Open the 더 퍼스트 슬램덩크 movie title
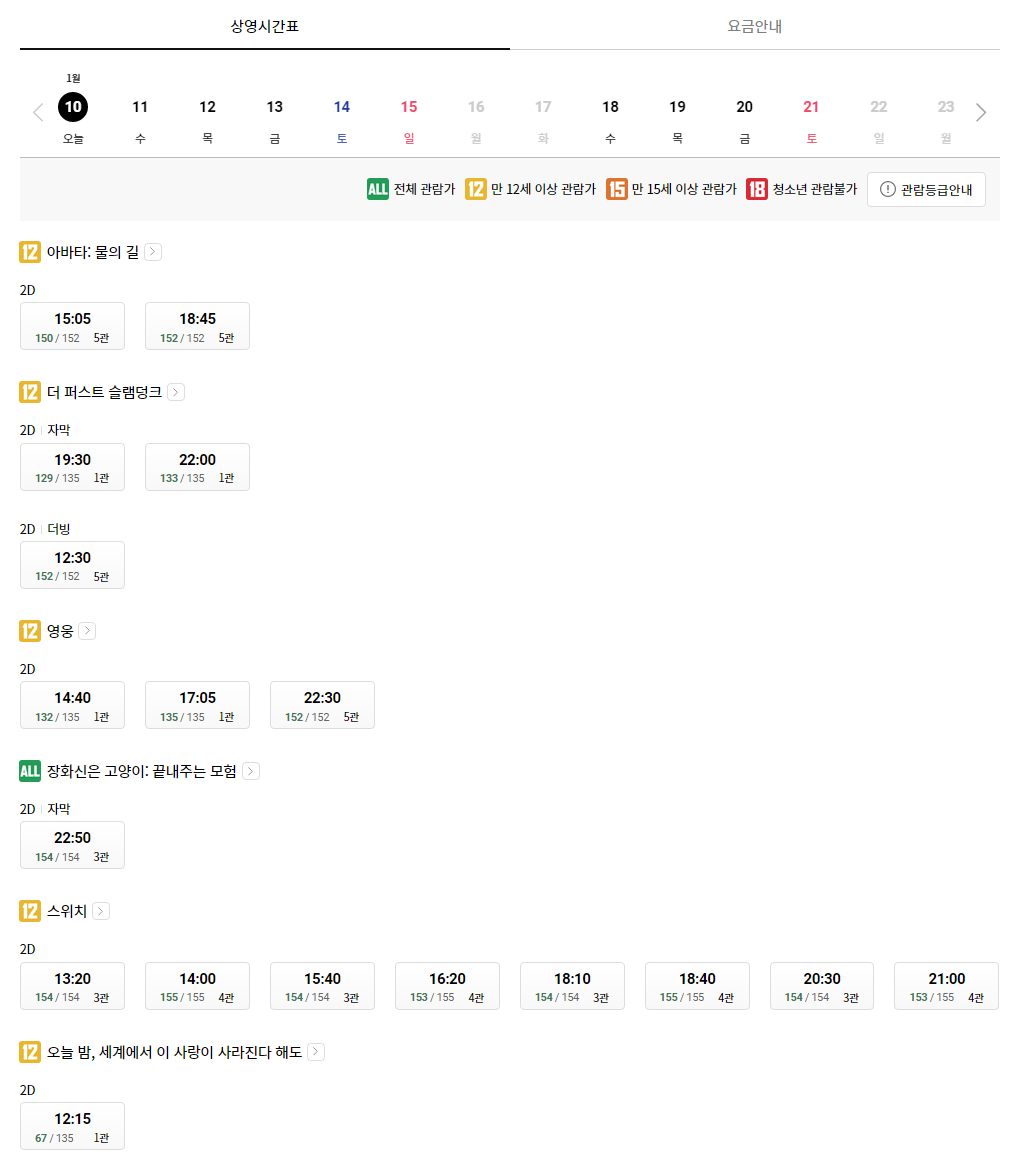 (104, 392)
